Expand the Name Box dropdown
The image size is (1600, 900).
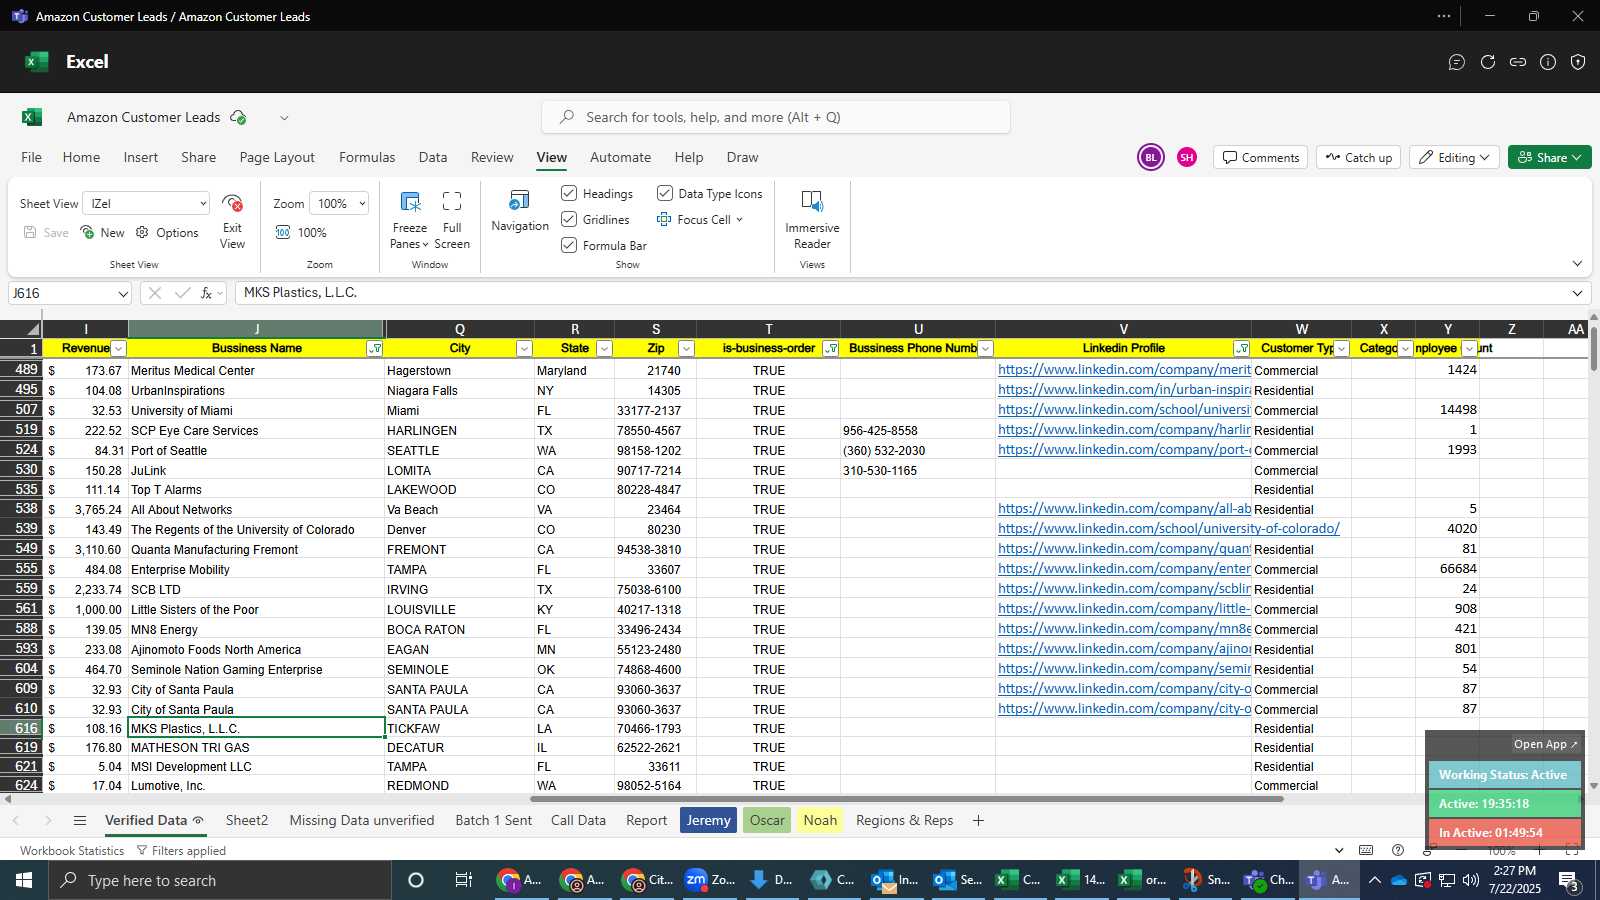[123, 294]
